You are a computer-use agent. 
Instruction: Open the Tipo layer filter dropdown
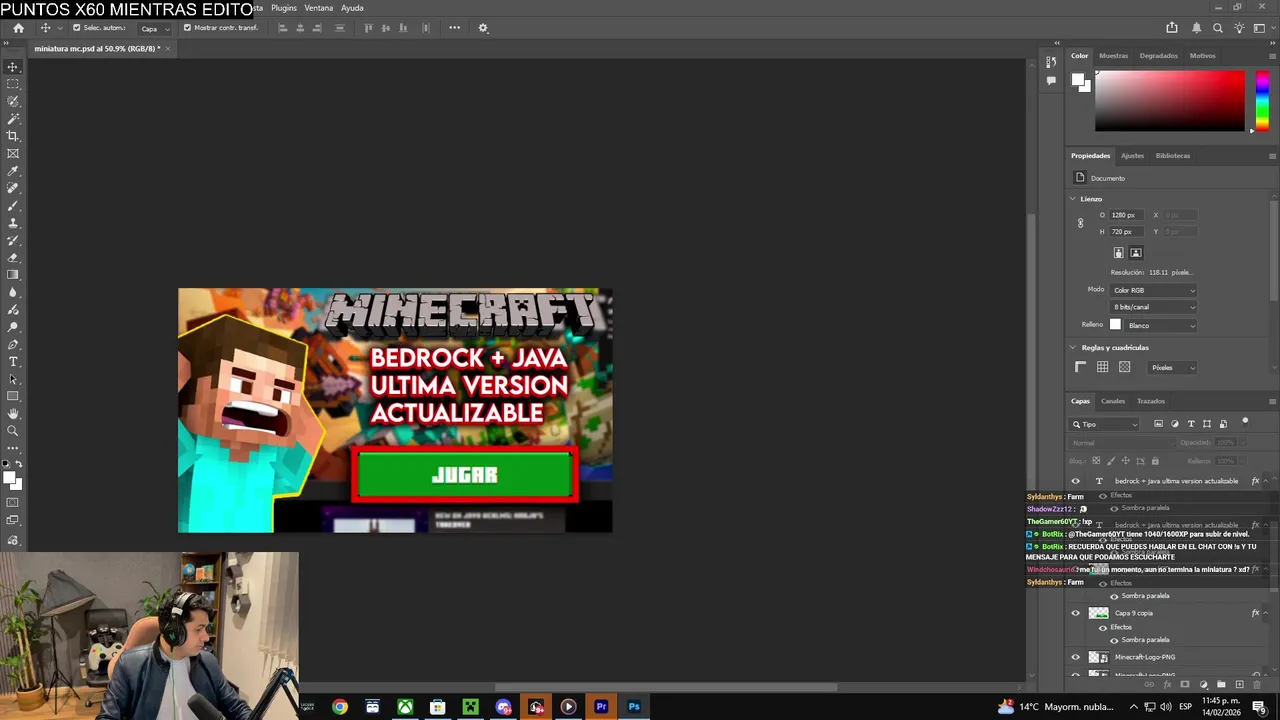tap(1105, 424)
